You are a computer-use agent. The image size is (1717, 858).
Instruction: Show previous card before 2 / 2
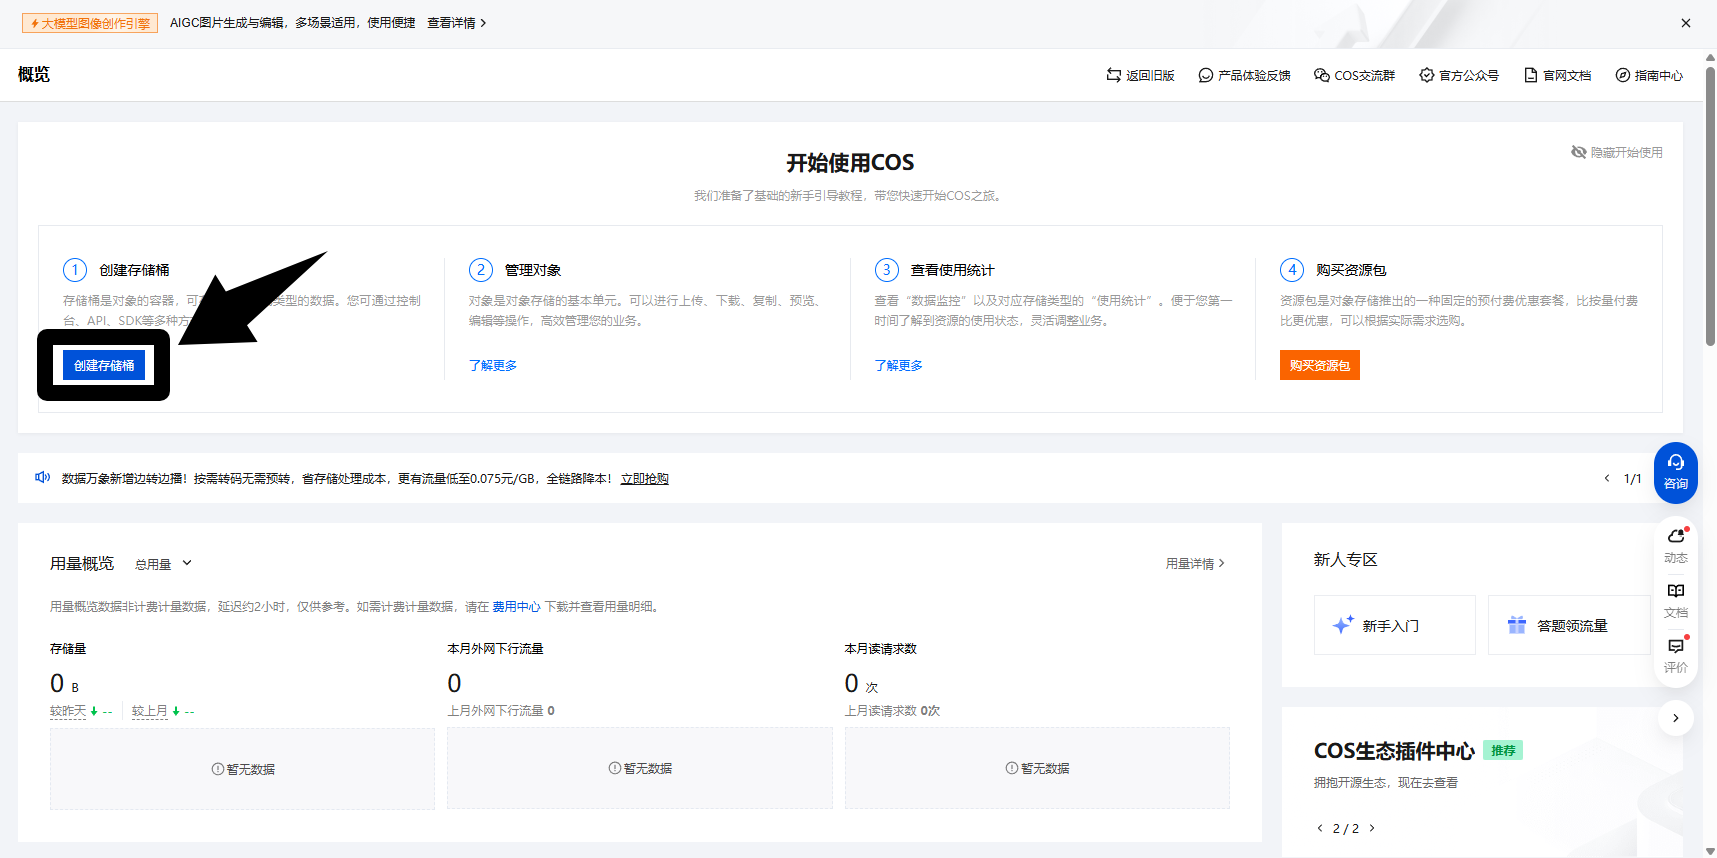[1320, 828]
